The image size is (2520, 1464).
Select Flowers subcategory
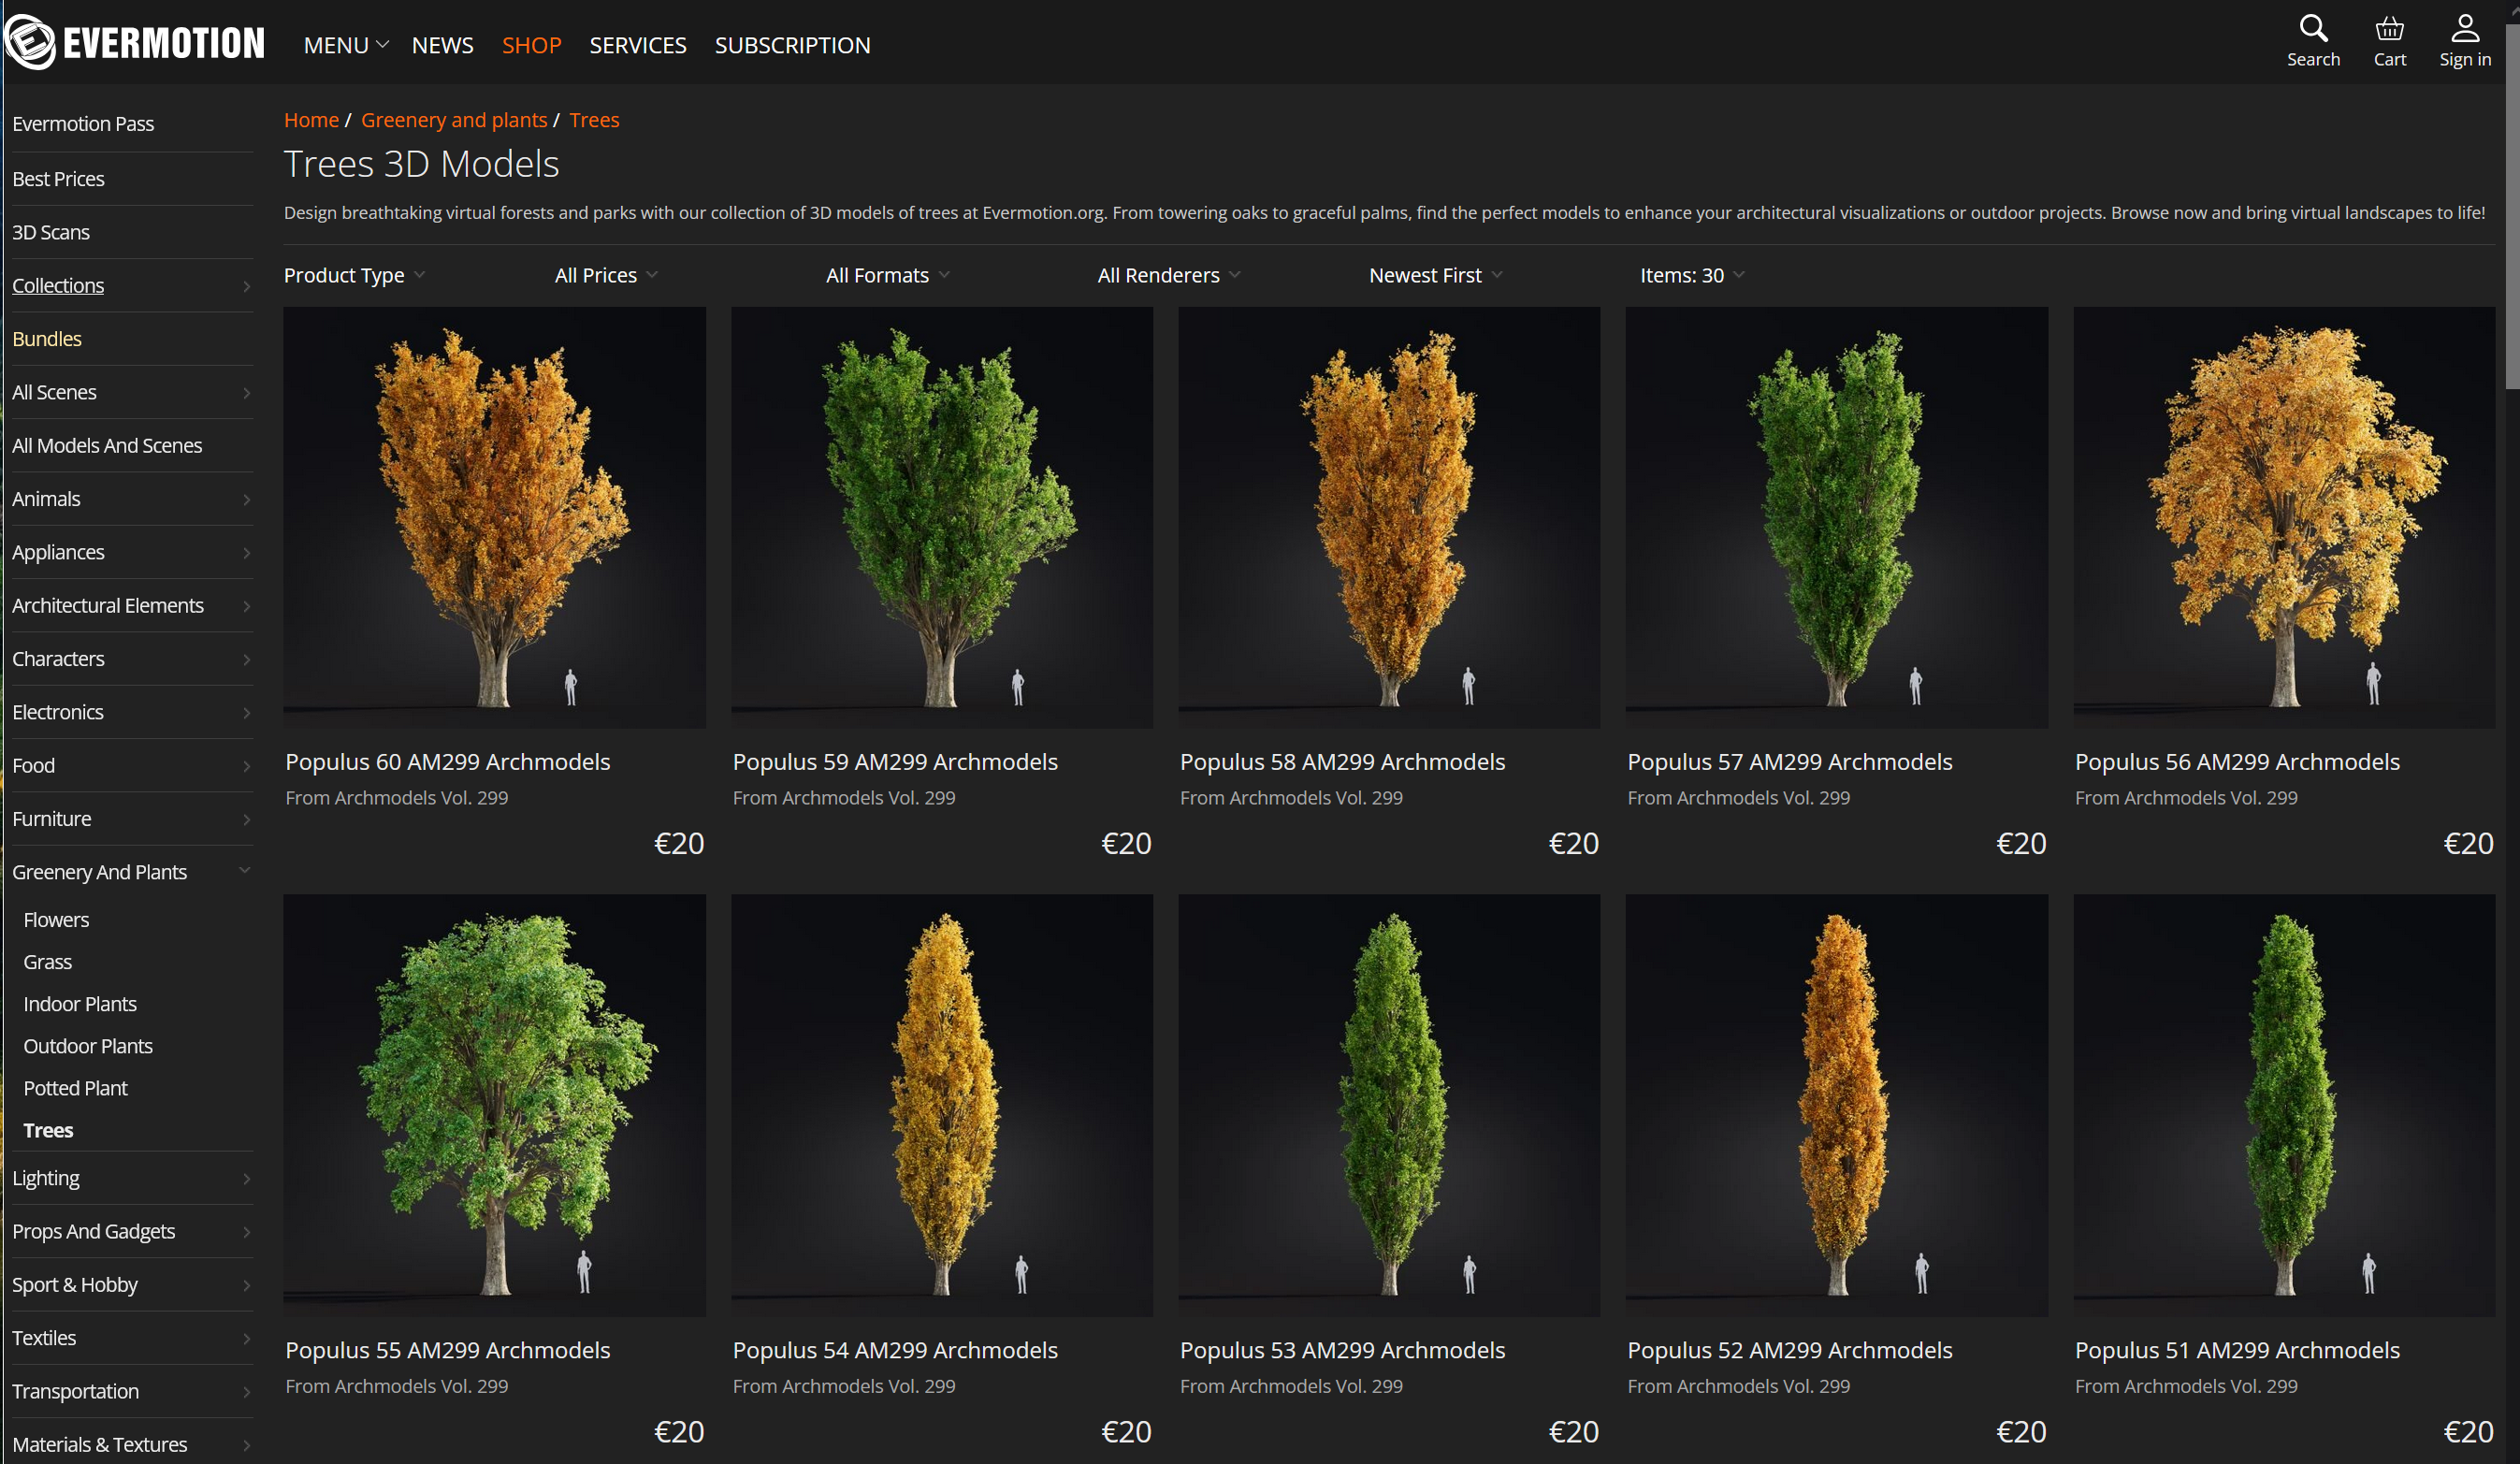[x=56, y=920]
